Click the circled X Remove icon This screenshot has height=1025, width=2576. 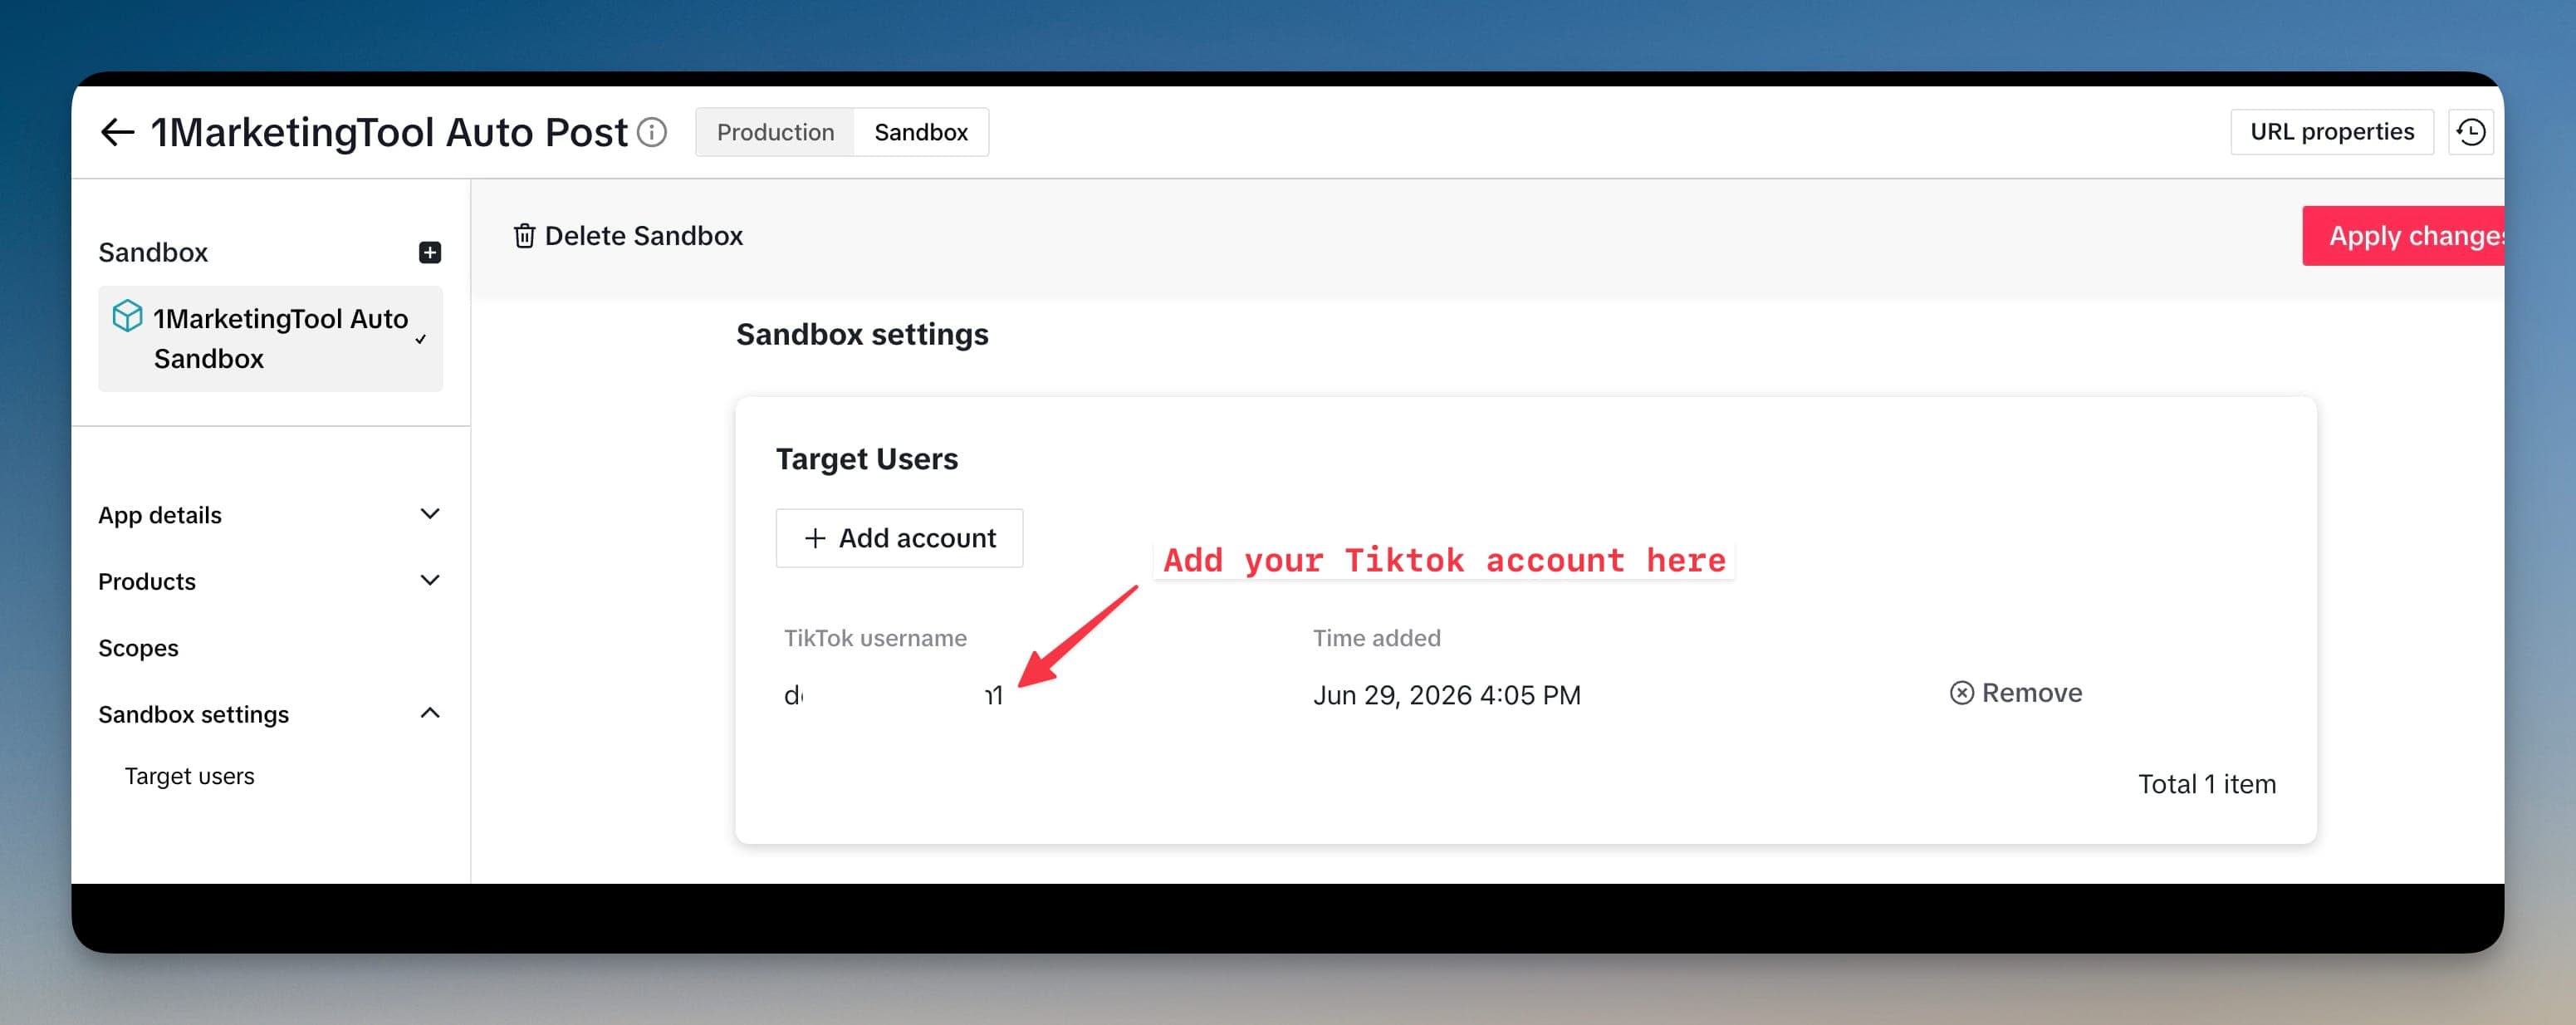[1962, 693]
